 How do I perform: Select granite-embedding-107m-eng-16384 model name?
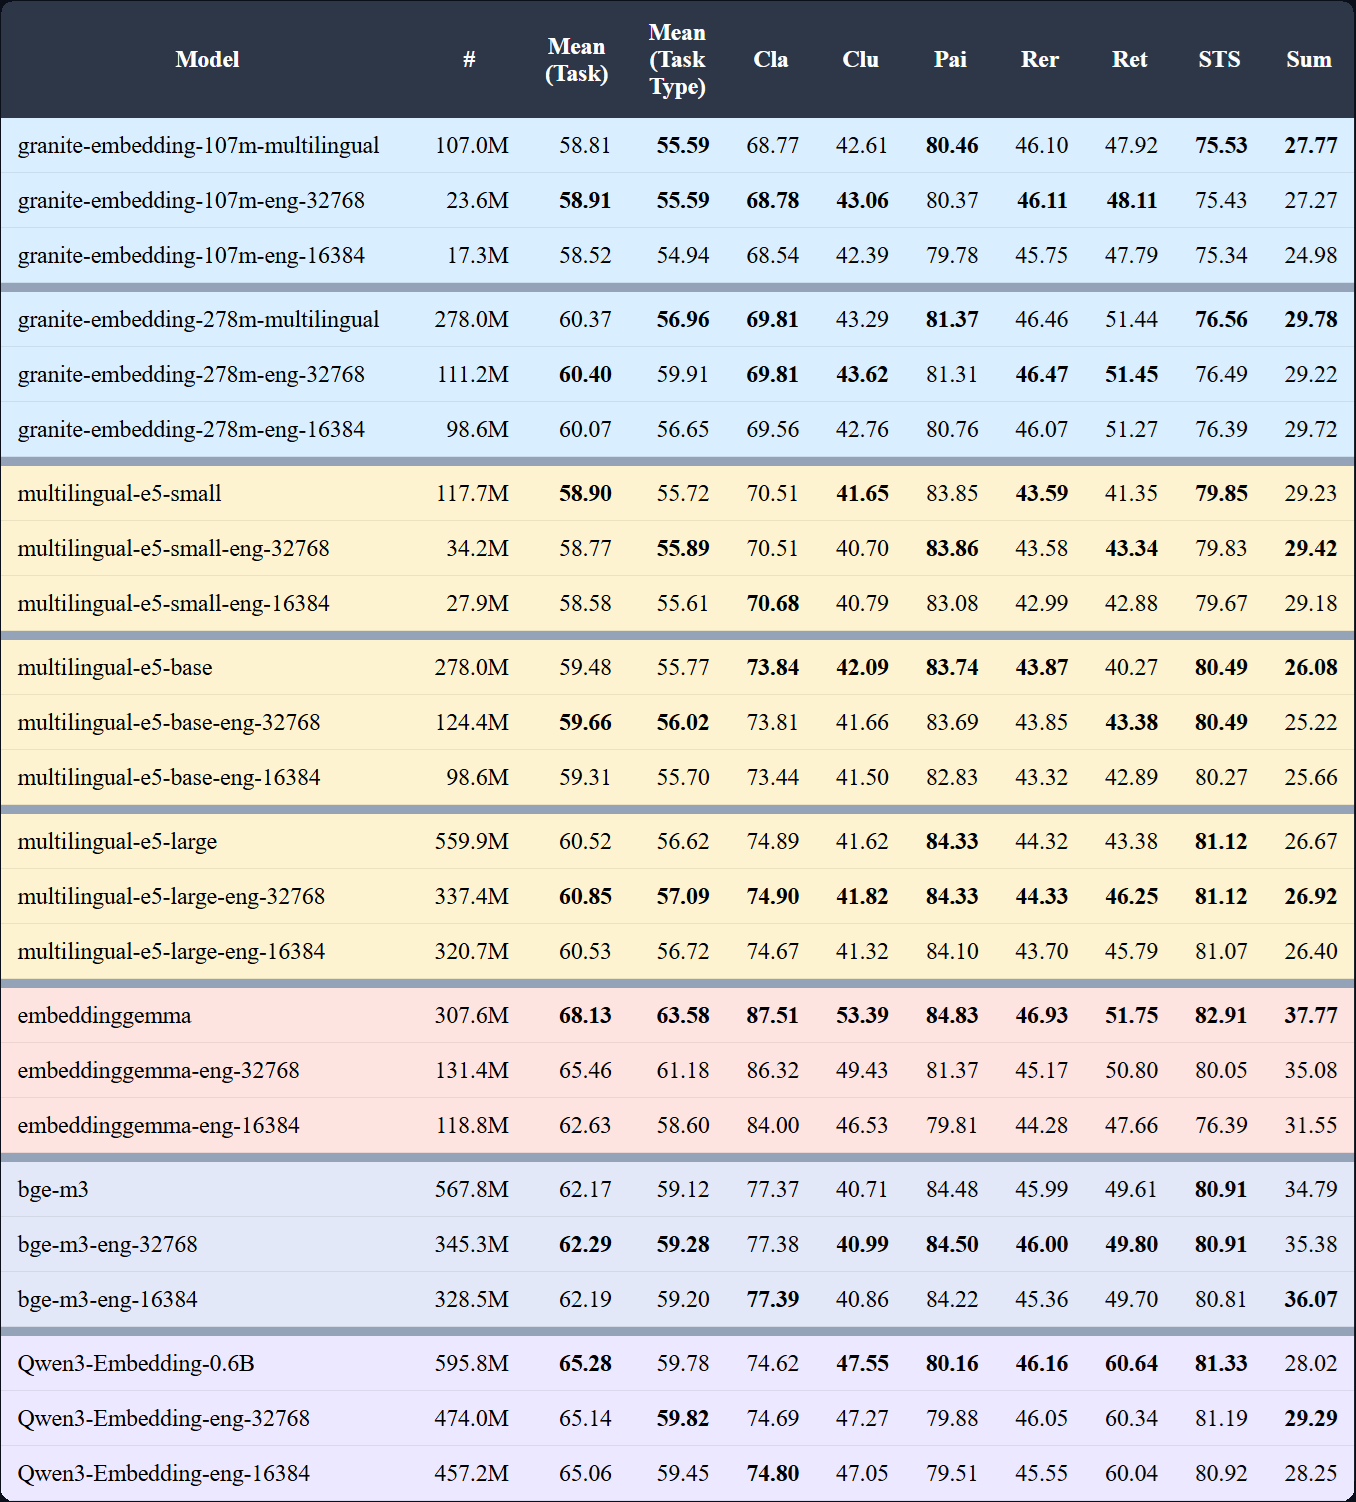pos(191,256)
